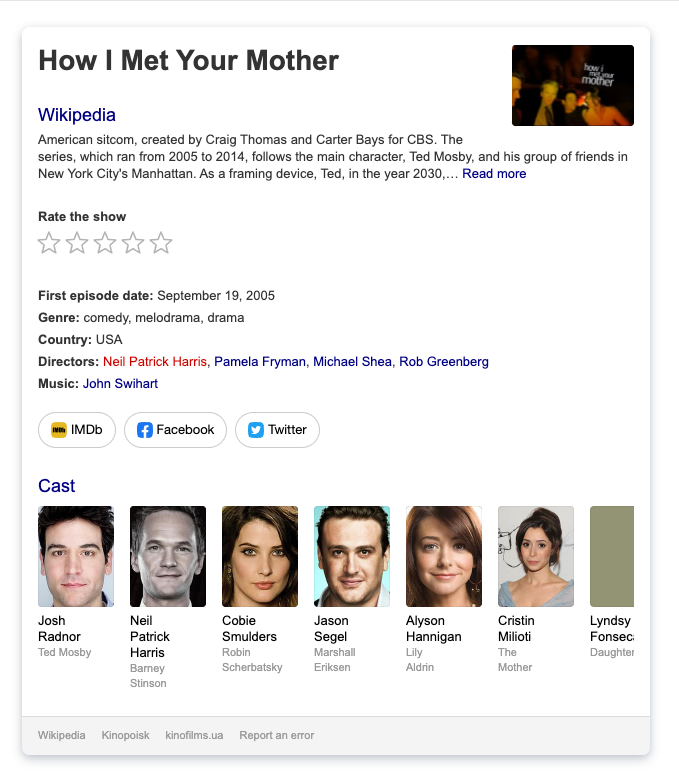Image resolution: width=679 pixels, height=773 pixels.
Task: Open the Cast section link
Action: pyautogui.click(x=57, y=486)
